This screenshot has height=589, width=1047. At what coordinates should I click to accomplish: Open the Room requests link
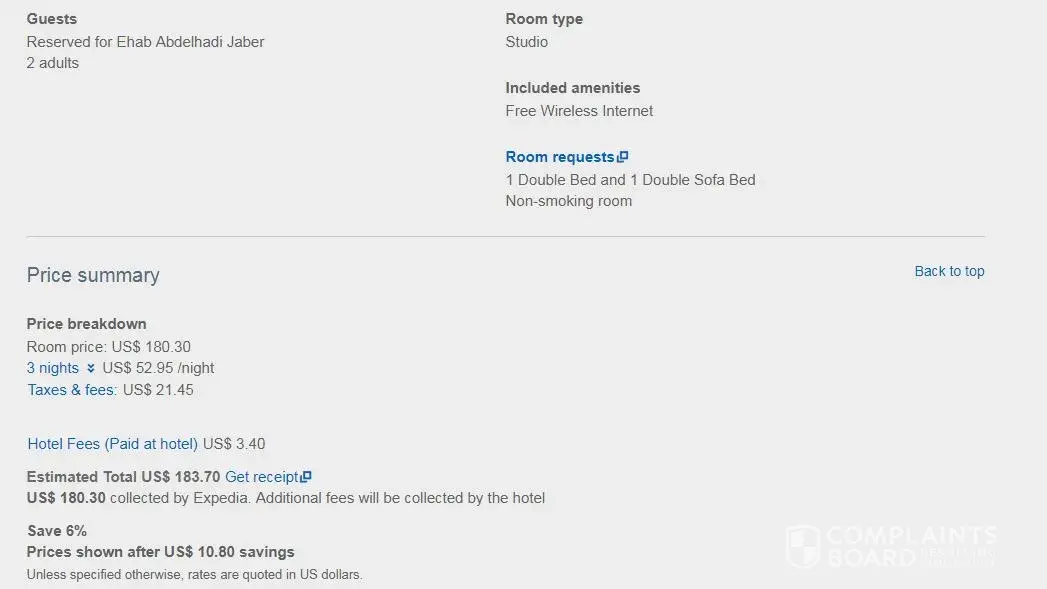click(560, 157)
